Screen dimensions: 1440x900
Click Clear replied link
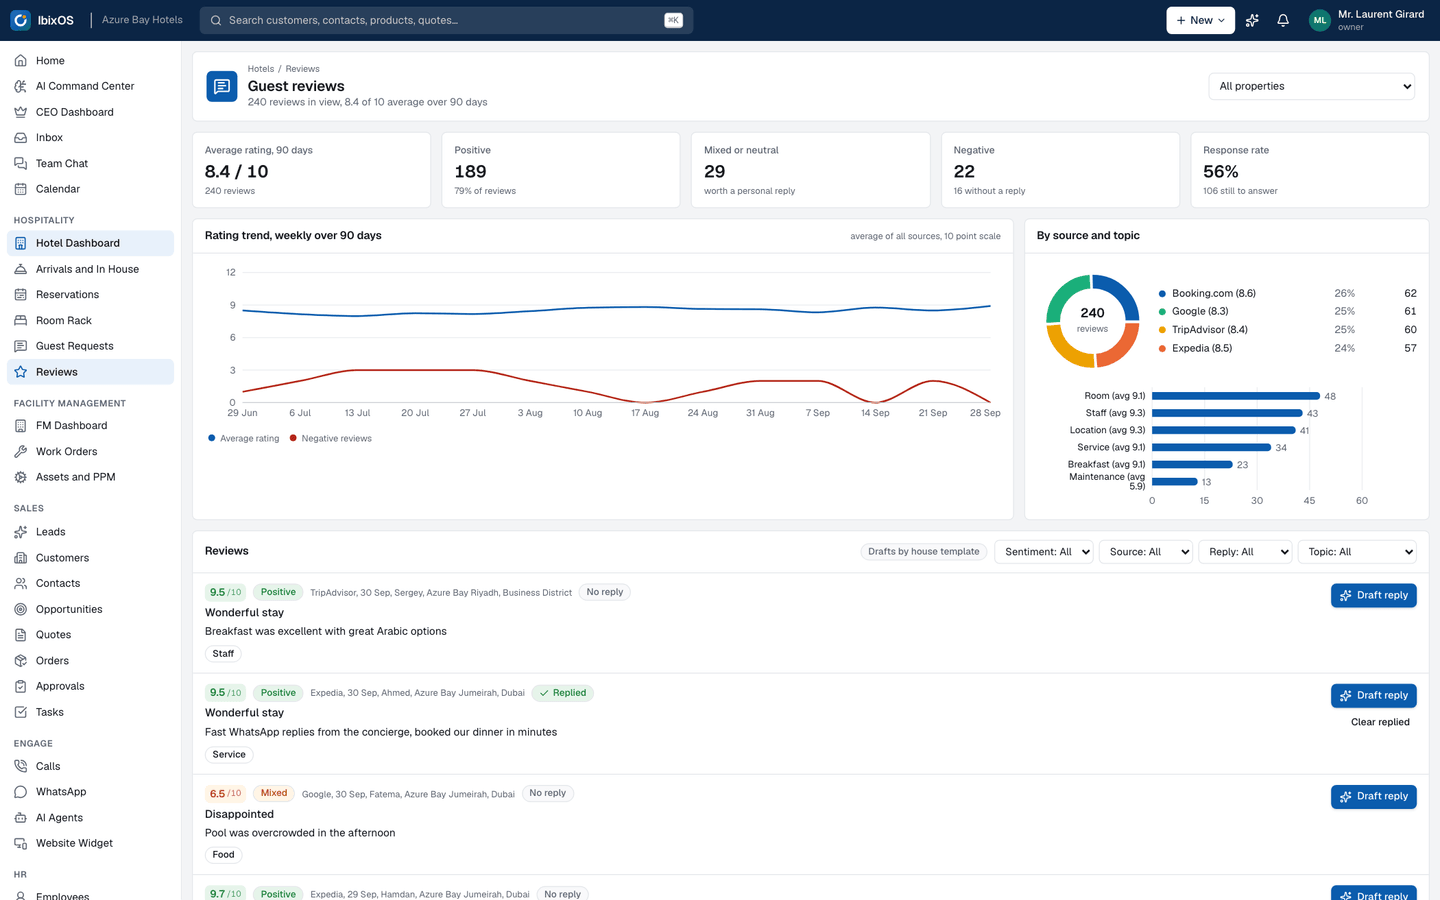pyautogui.click(x=1380, y=722)
